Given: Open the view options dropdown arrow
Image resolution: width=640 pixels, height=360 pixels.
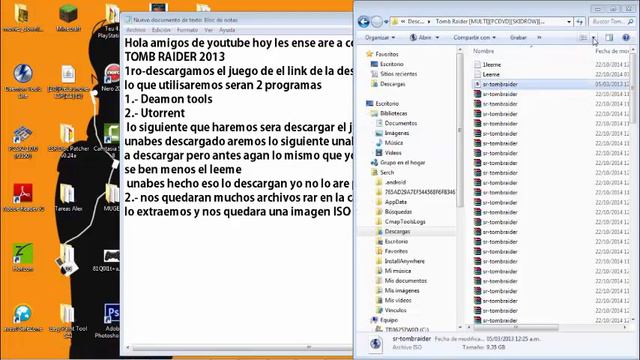Looking at the screenshot, I should (x=593, y=38).
